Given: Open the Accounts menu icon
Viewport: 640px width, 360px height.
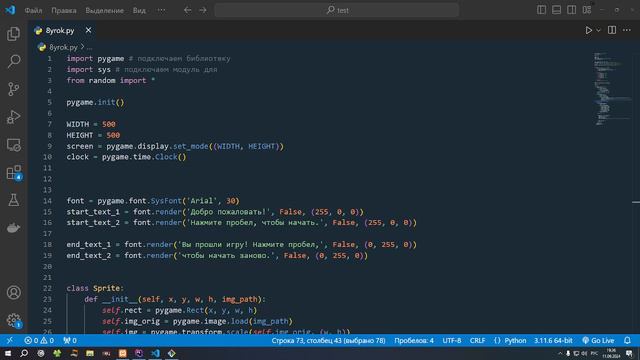Looking at the screenshot, I should pos(13,292).
